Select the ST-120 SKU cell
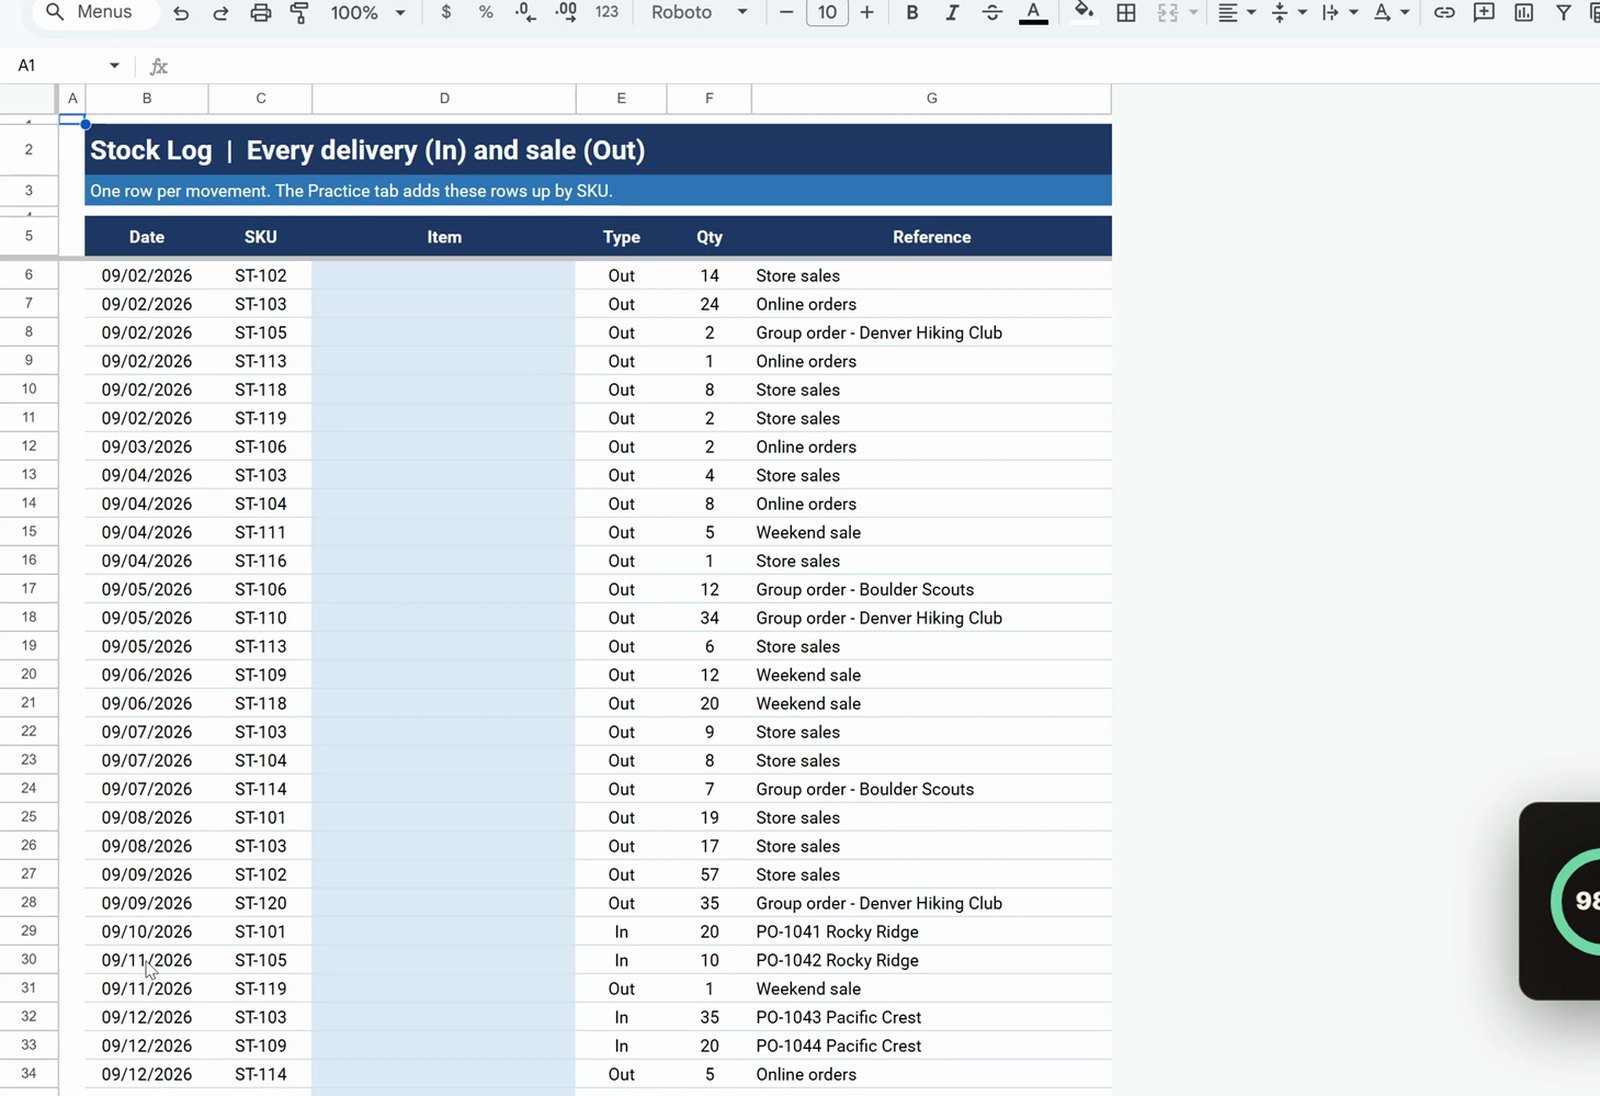Screen dimensions: 1600x1096 [260, 903]
